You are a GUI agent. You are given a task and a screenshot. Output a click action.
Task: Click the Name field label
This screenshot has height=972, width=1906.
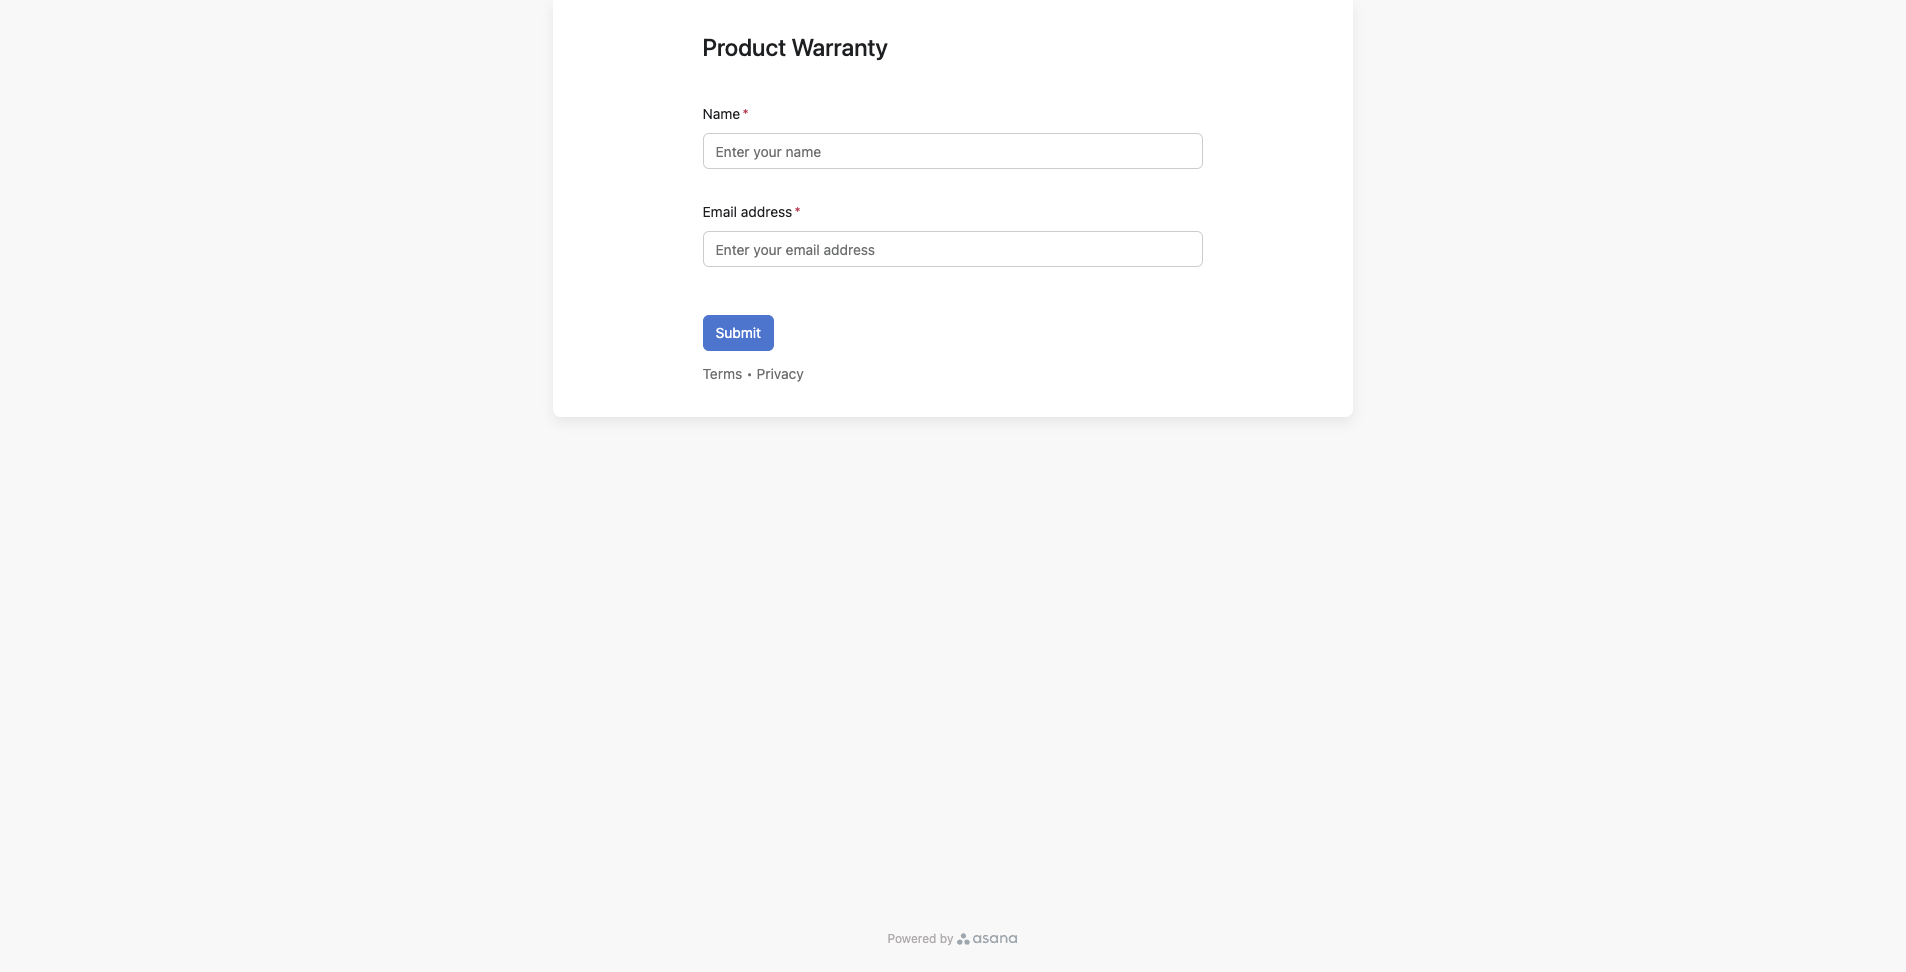click(x=720, y=113)
